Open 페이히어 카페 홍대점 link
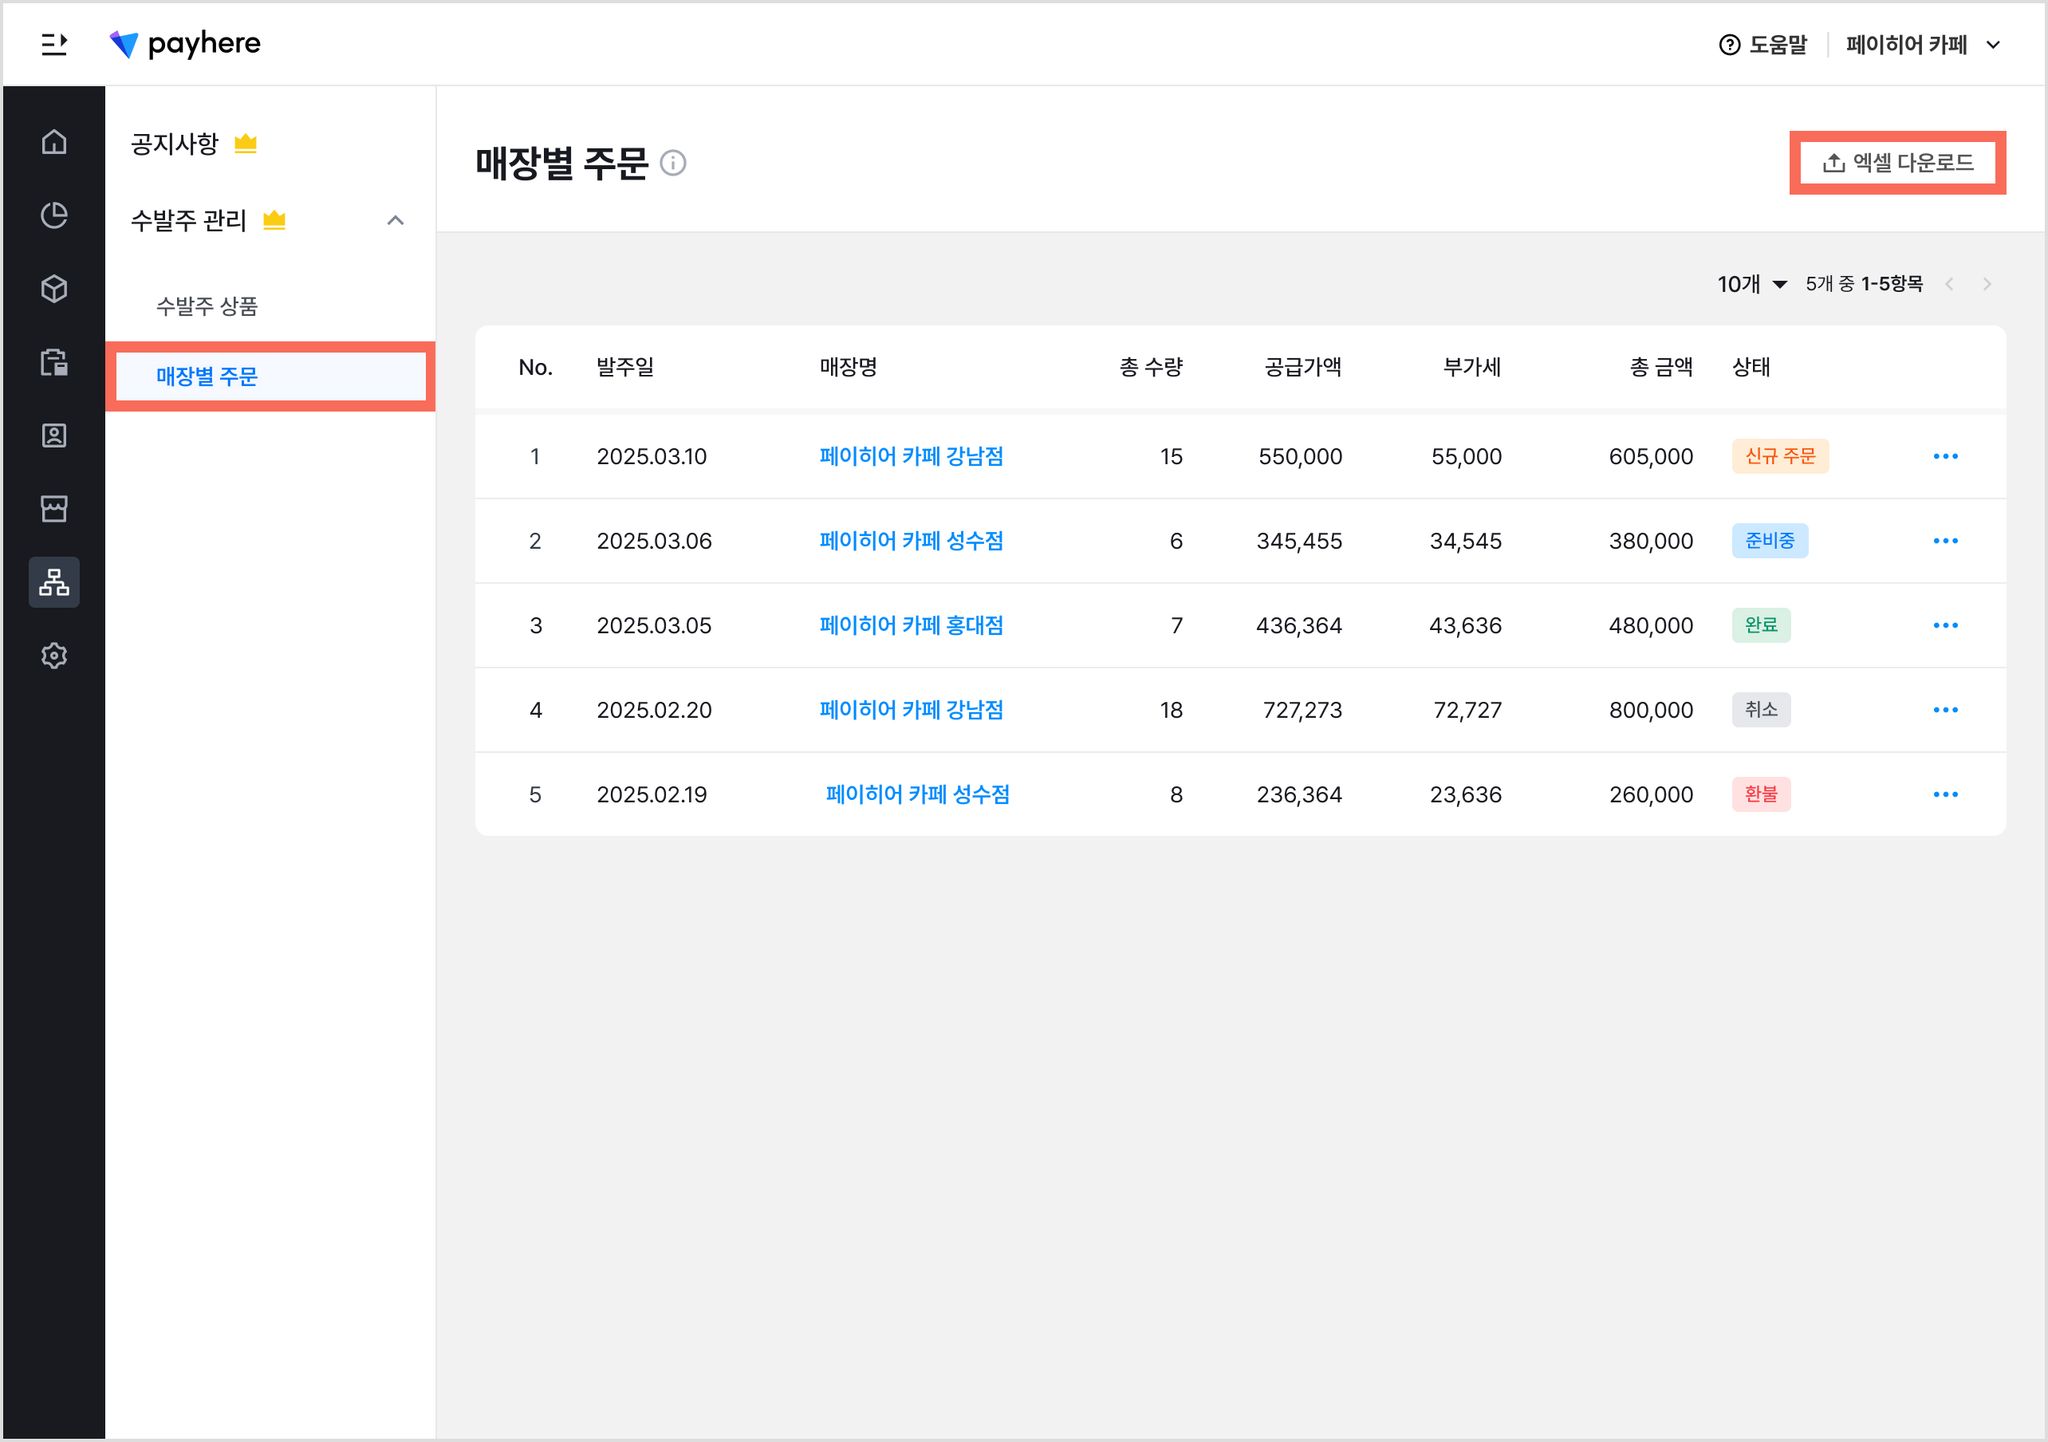Screen dimensions: 2048x1442 pyautogui.click(x=911, y=625)
